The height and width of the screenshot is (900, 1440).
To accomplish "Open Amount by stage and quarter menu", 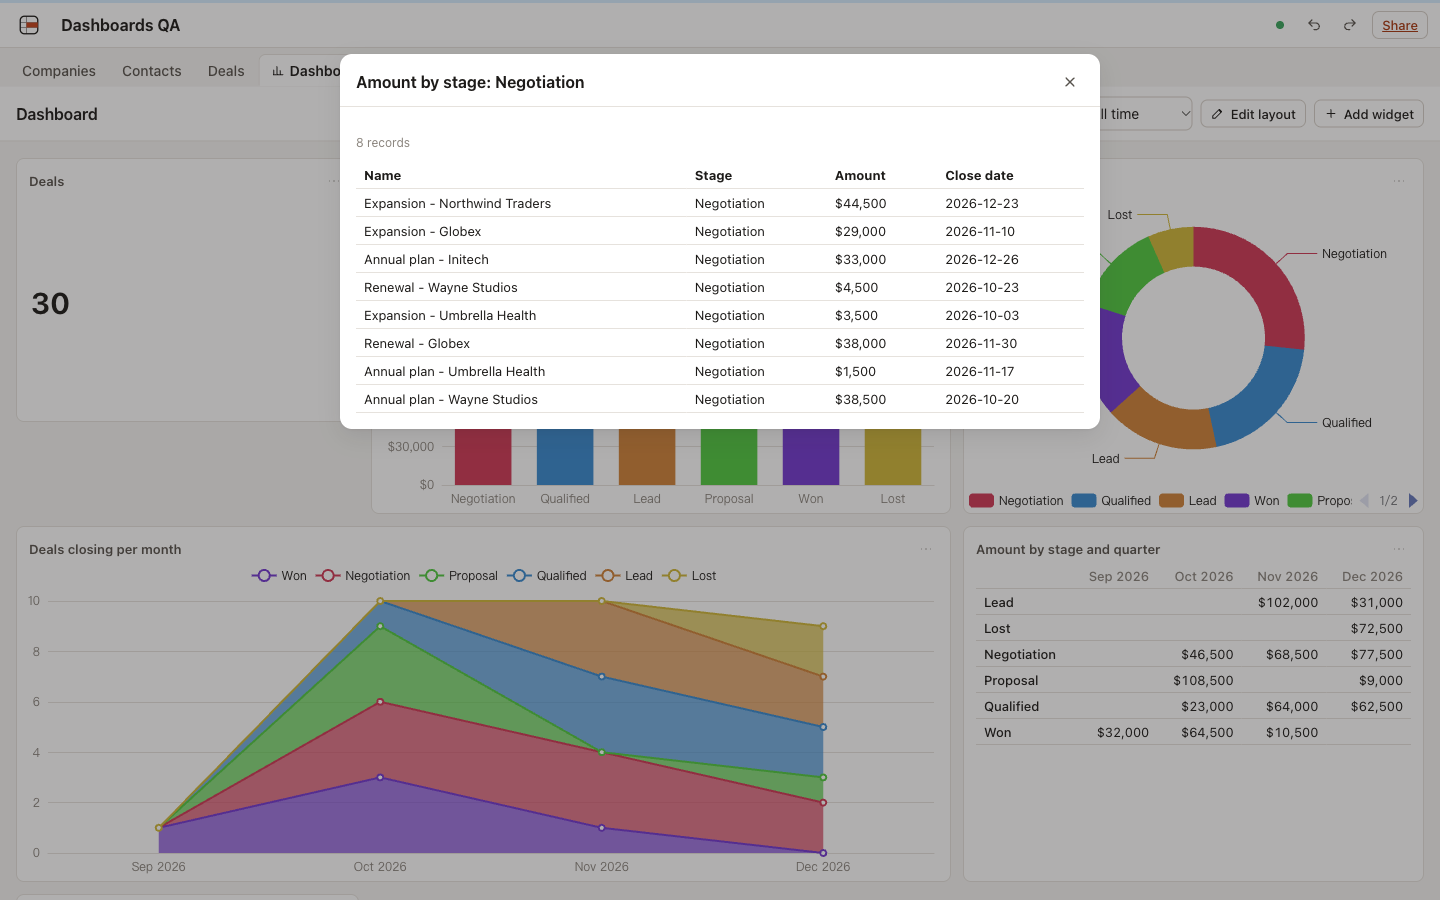I will [1399, 549].
